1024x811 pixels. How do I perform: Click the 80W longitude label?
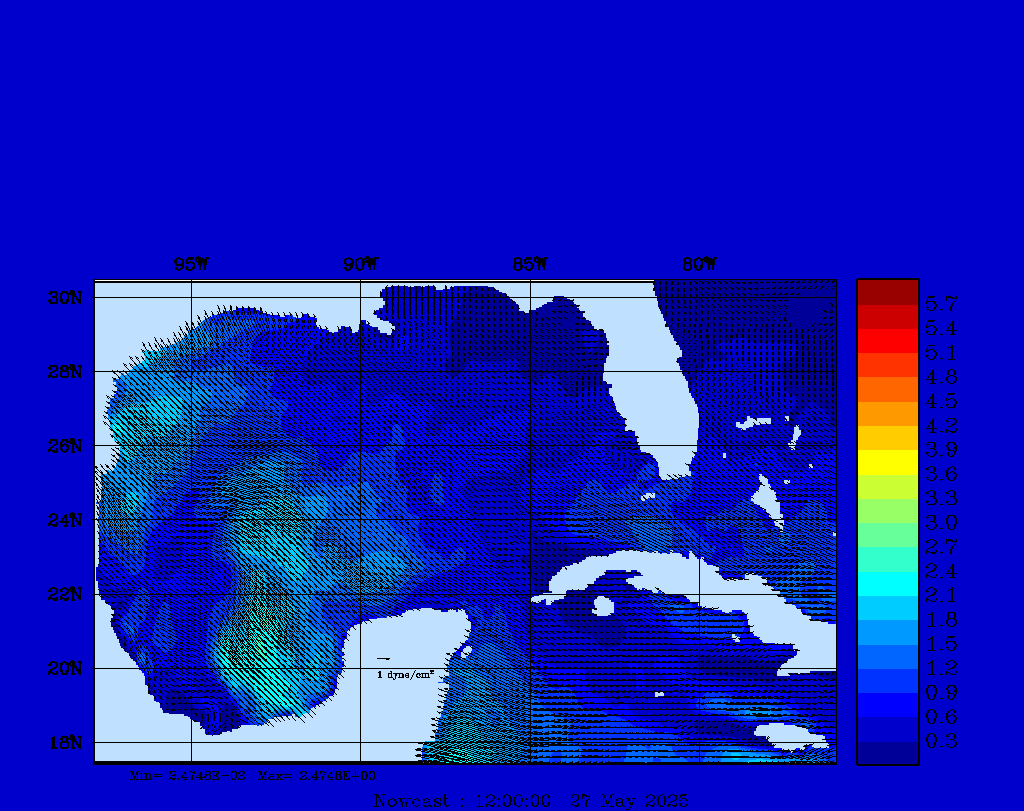pyautogui.click(x=699, y=265)
